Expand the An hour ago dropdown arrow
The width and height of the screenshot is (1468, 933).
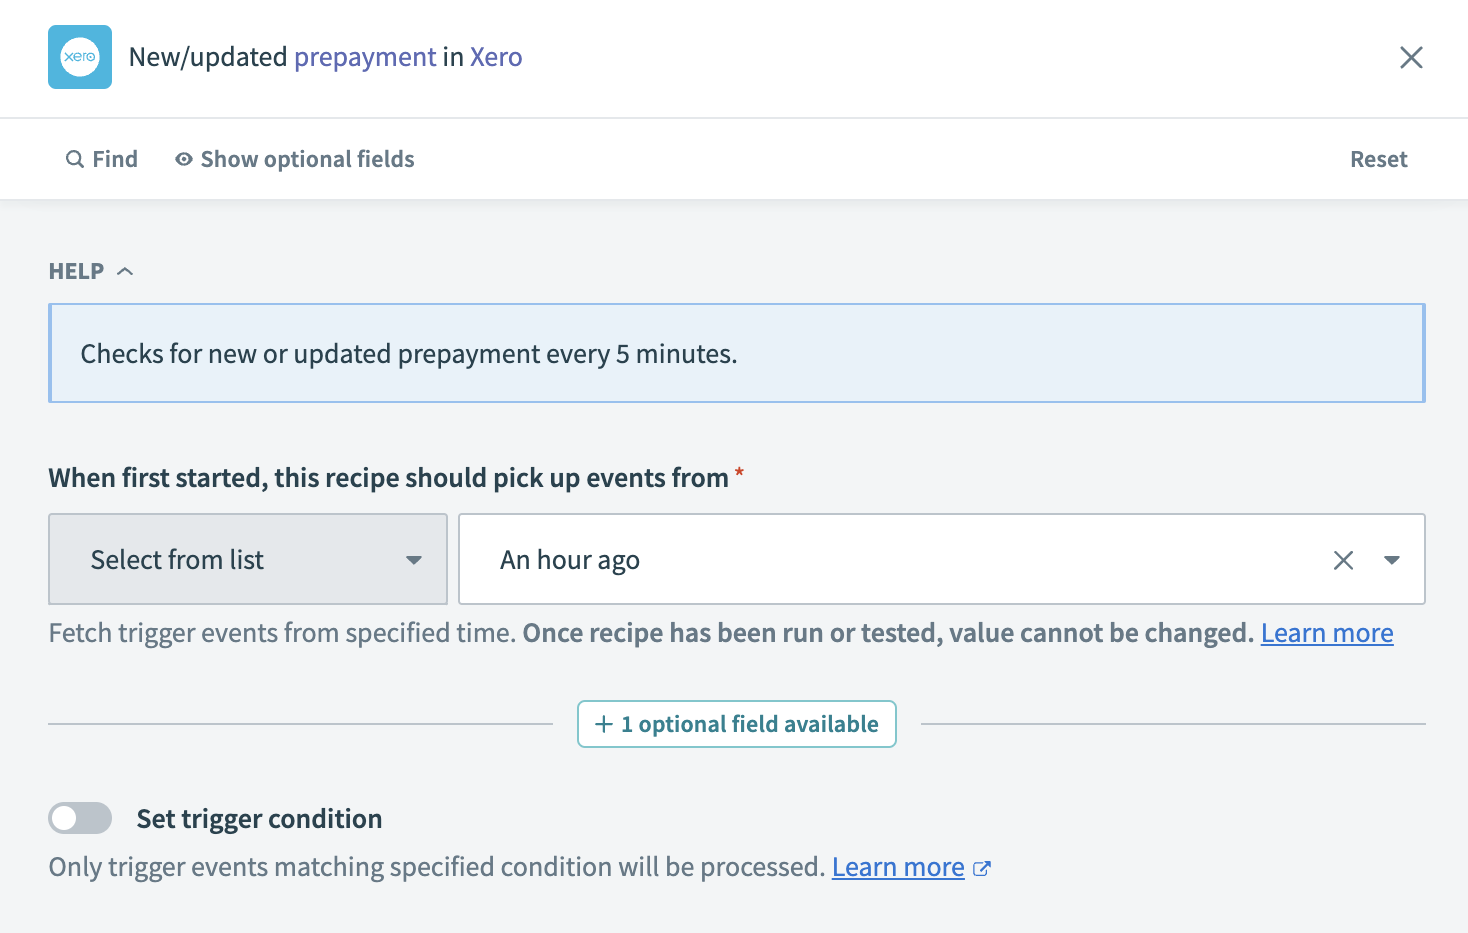click(x=1392, y=560)
